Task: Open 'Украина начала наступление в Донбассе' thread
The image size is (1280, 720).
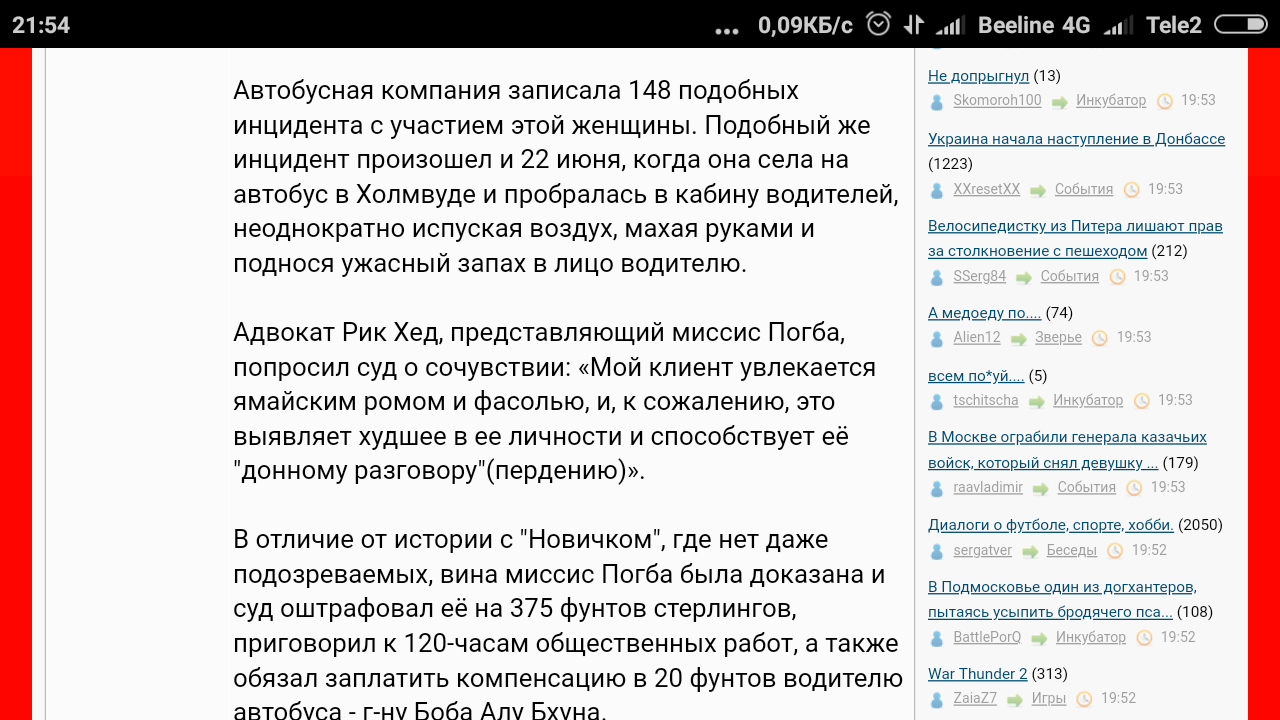Action: (x=1076, y=139)
